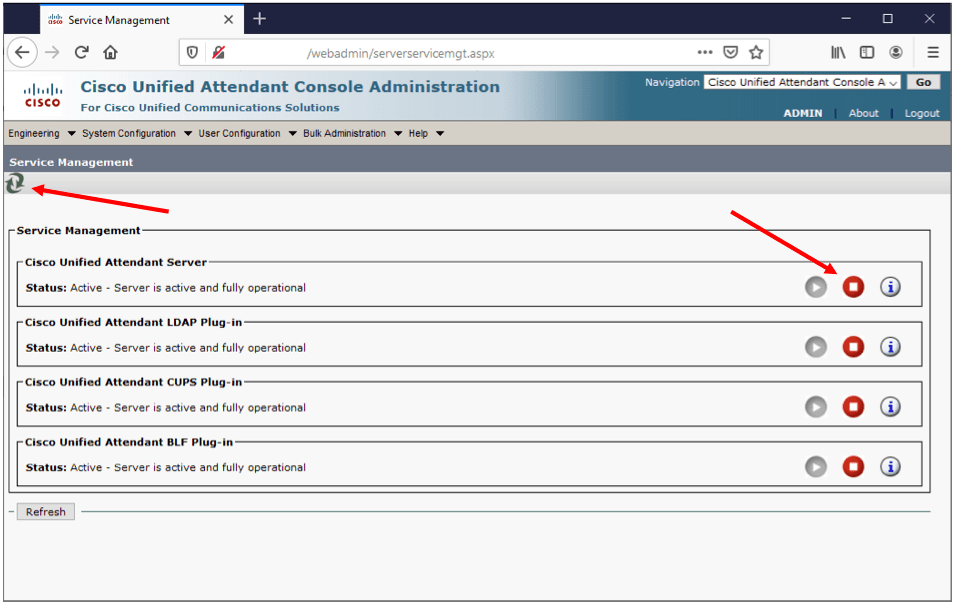Stop the LDAP Plug-in service

[853, 347]
